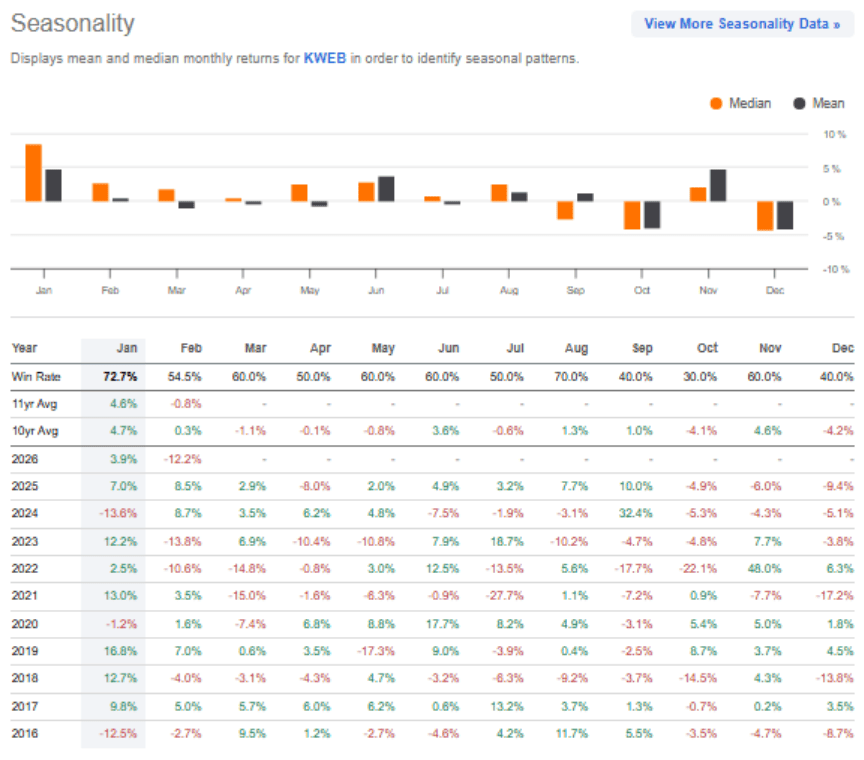Select the orange January median bar

pos(34,173)
